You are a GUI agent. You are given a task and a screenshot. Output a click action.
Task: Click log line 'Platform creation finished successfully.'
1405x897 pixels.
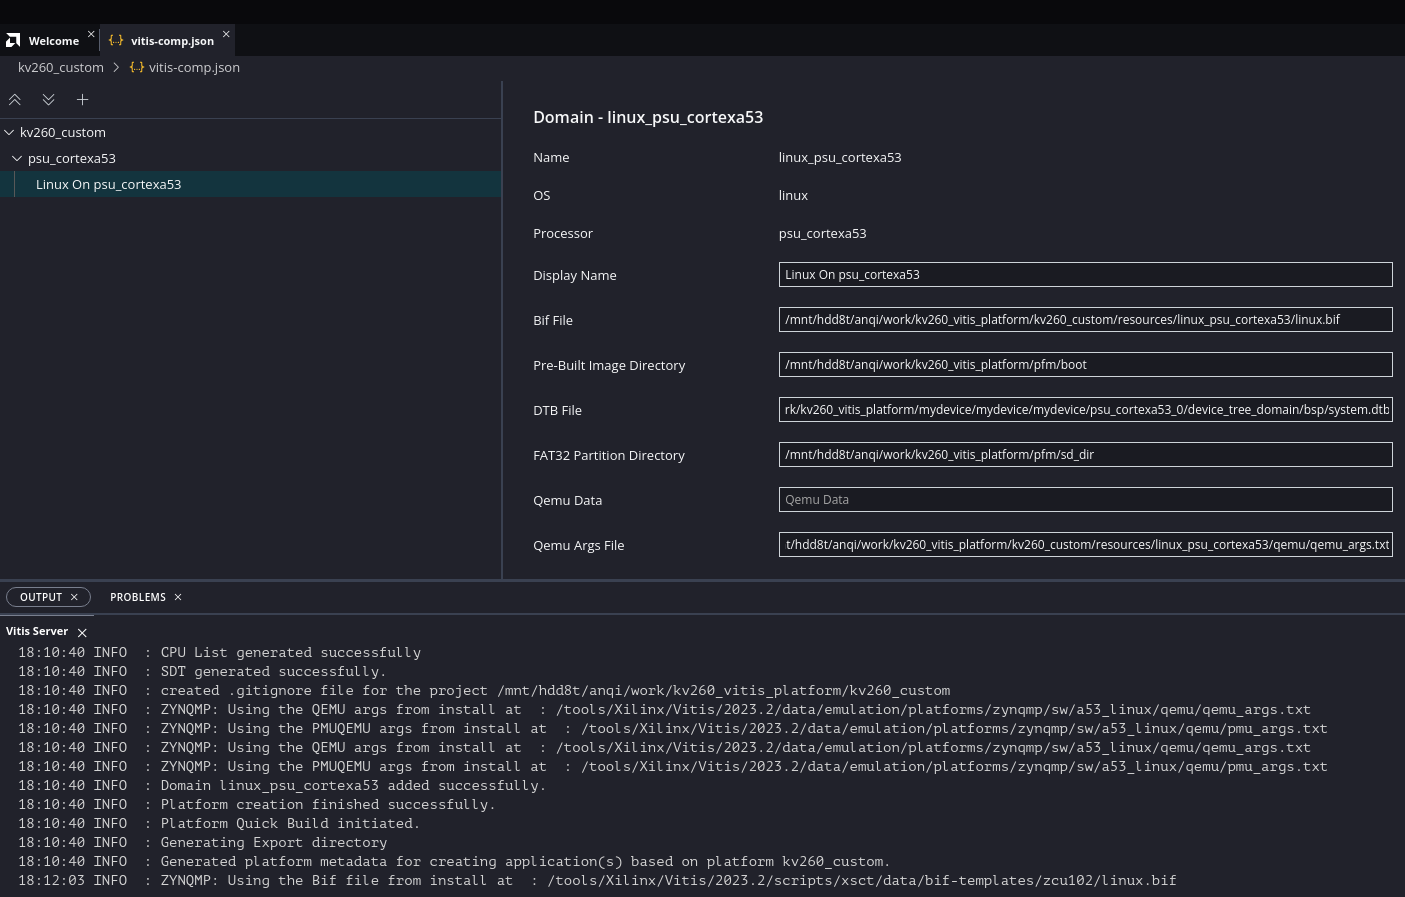click(x=328, y=805)
